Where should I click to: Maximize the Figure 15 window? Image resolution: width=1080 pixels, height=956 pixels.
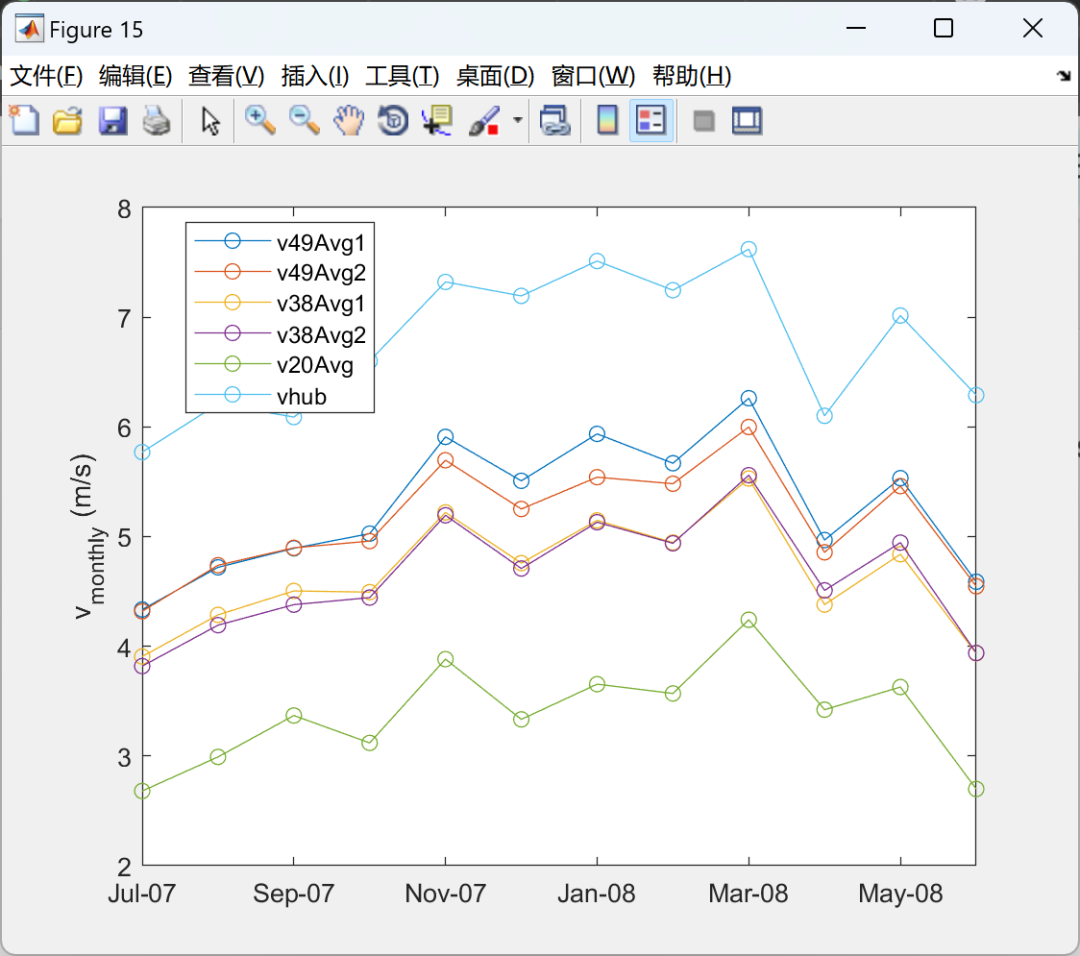pos(943,28)
